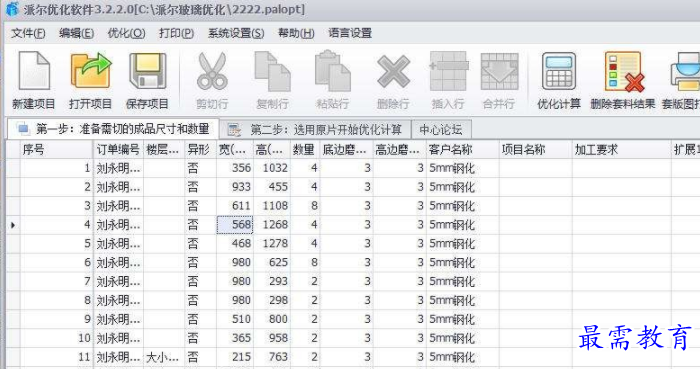Click the 序号 column header
This screenshot has height=369, width=700.
[57, 150]
